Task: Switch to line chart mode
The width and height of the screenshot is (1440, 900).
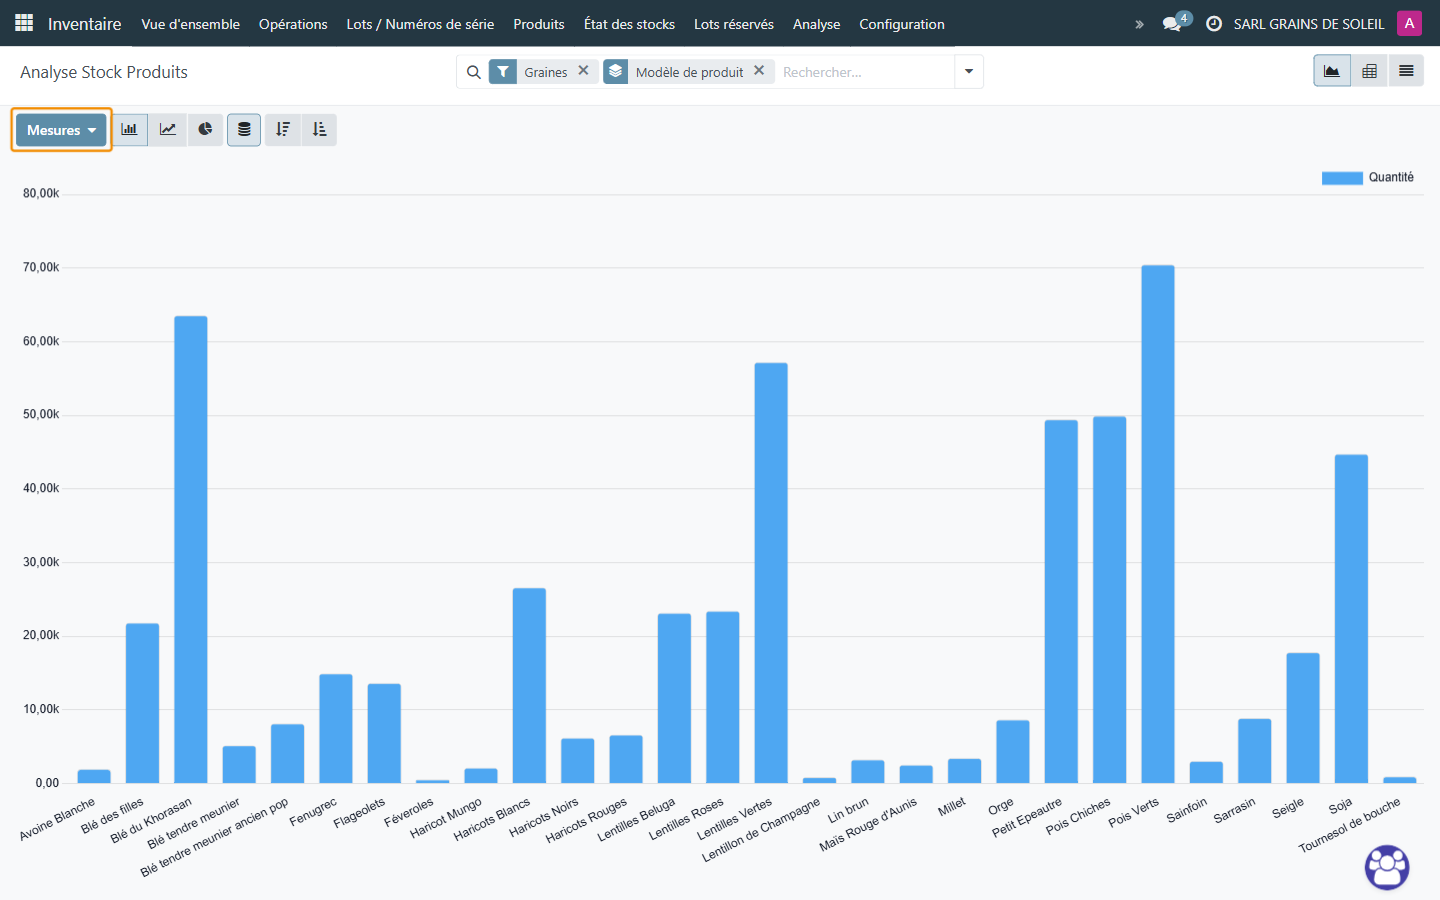Action: (x=168, y=130)
